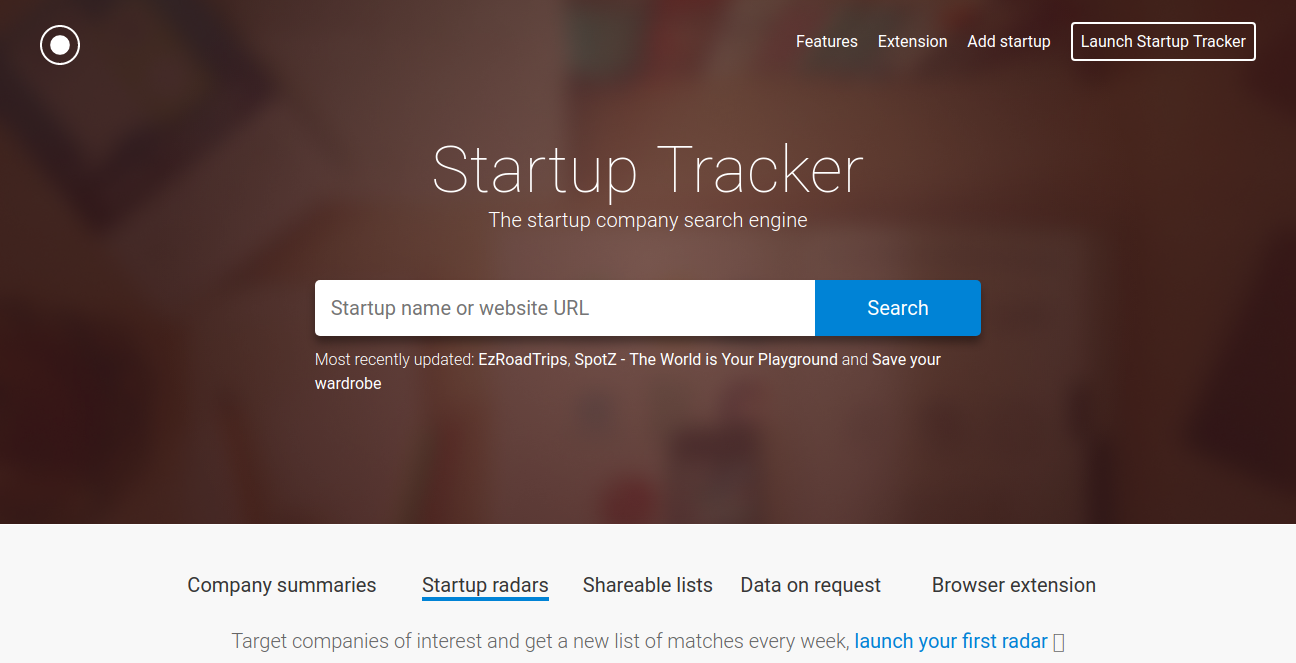Click the Startup Tracker circle logo

[x=60, y=45]
